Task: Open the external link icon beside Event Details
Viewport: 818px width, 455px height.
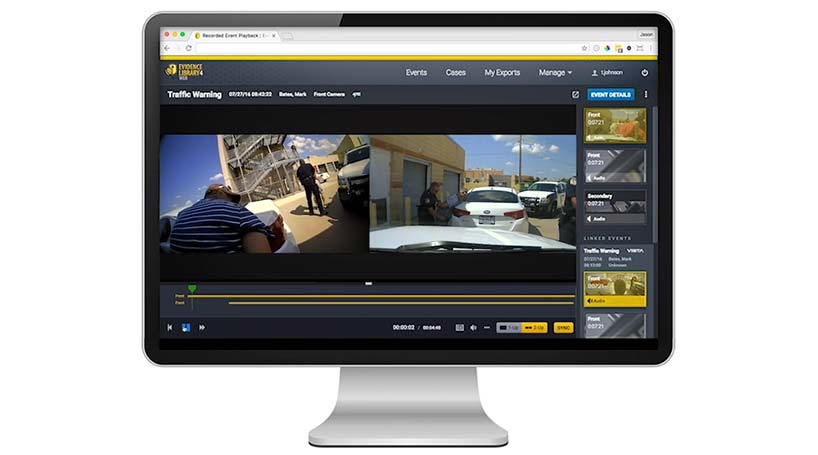Action: 575,94
